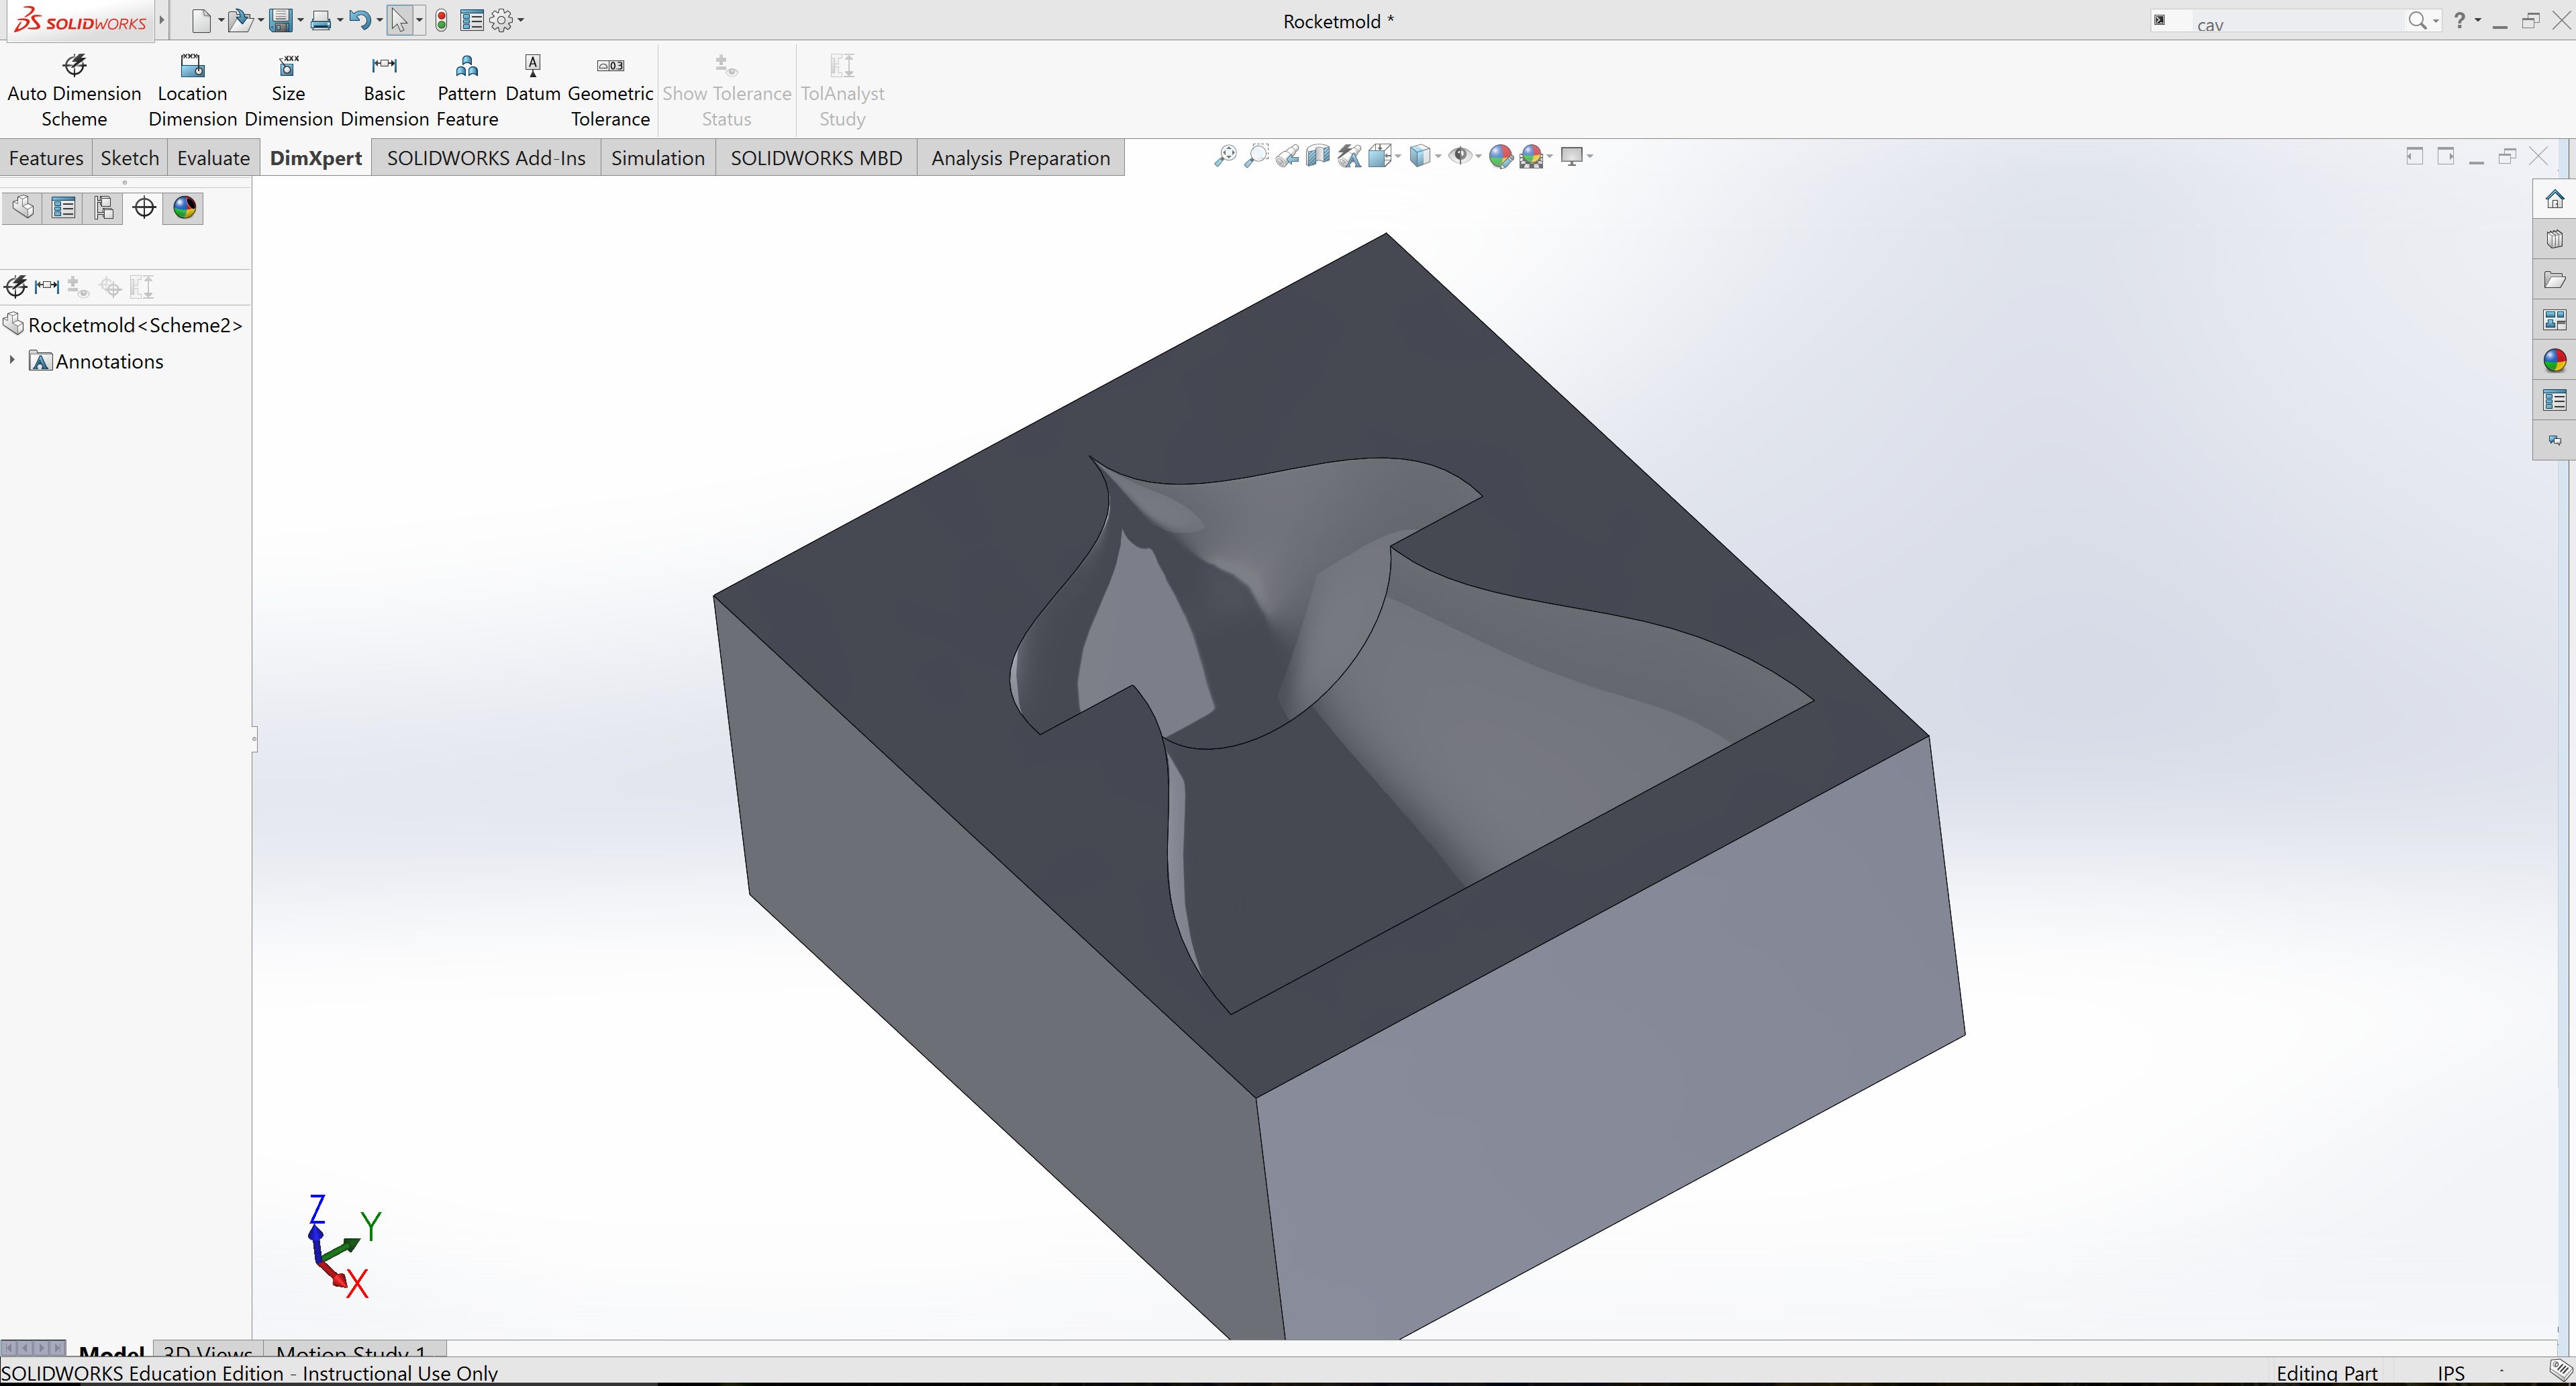The image size is (2576, 1386).
Task: Expand the SOLIDWORKS menu flyout arrow
Action: coord(161,20)
